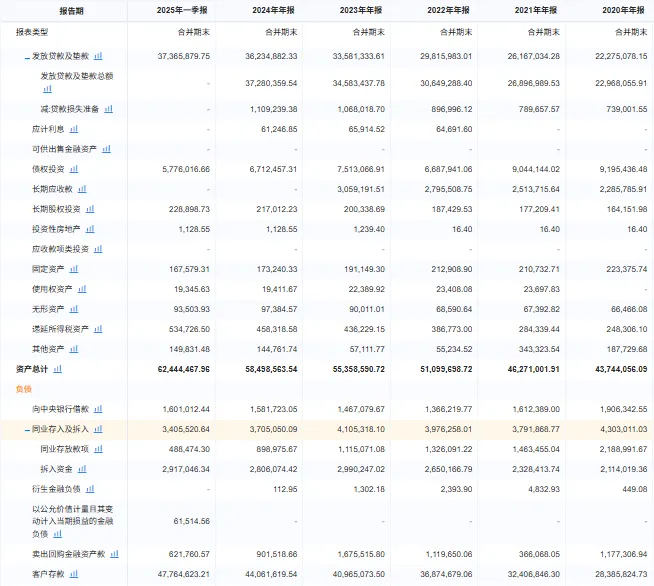This screenshot has height=586, width=654.
Task: Select the 2025年一季报 column header
Action: [182, 10]
